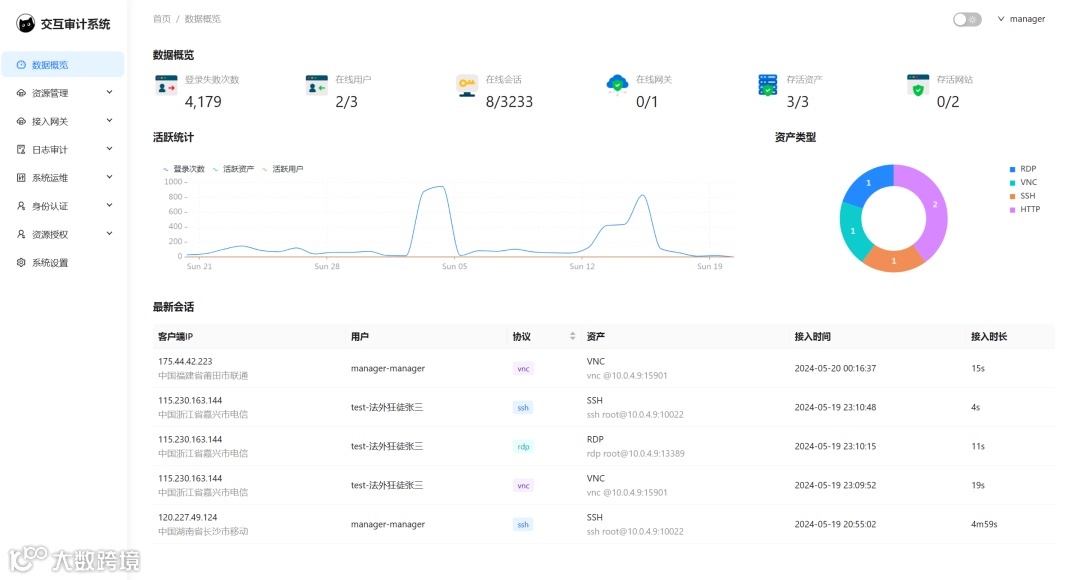The image size is (1080, 580).
Task: Toggle the theme switch near manager
Action: (x=967, y=19)
